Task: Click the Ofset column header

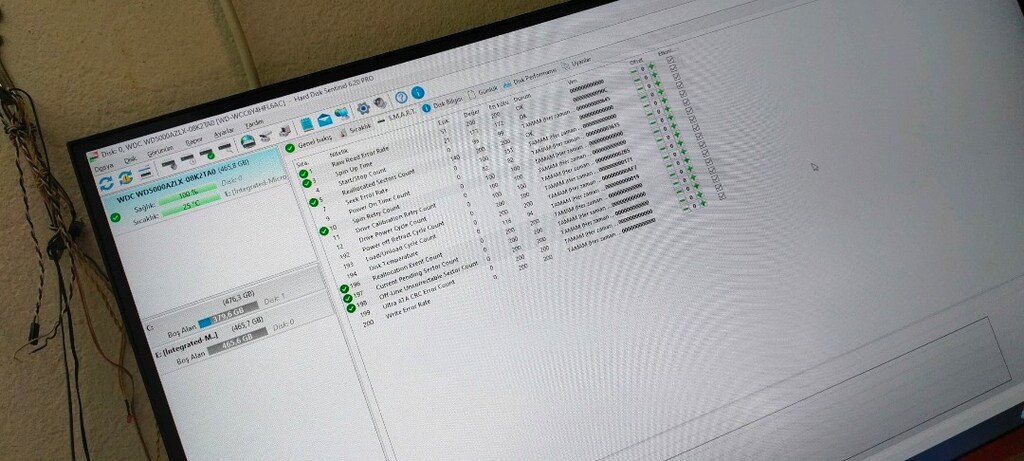Action: 636,61
